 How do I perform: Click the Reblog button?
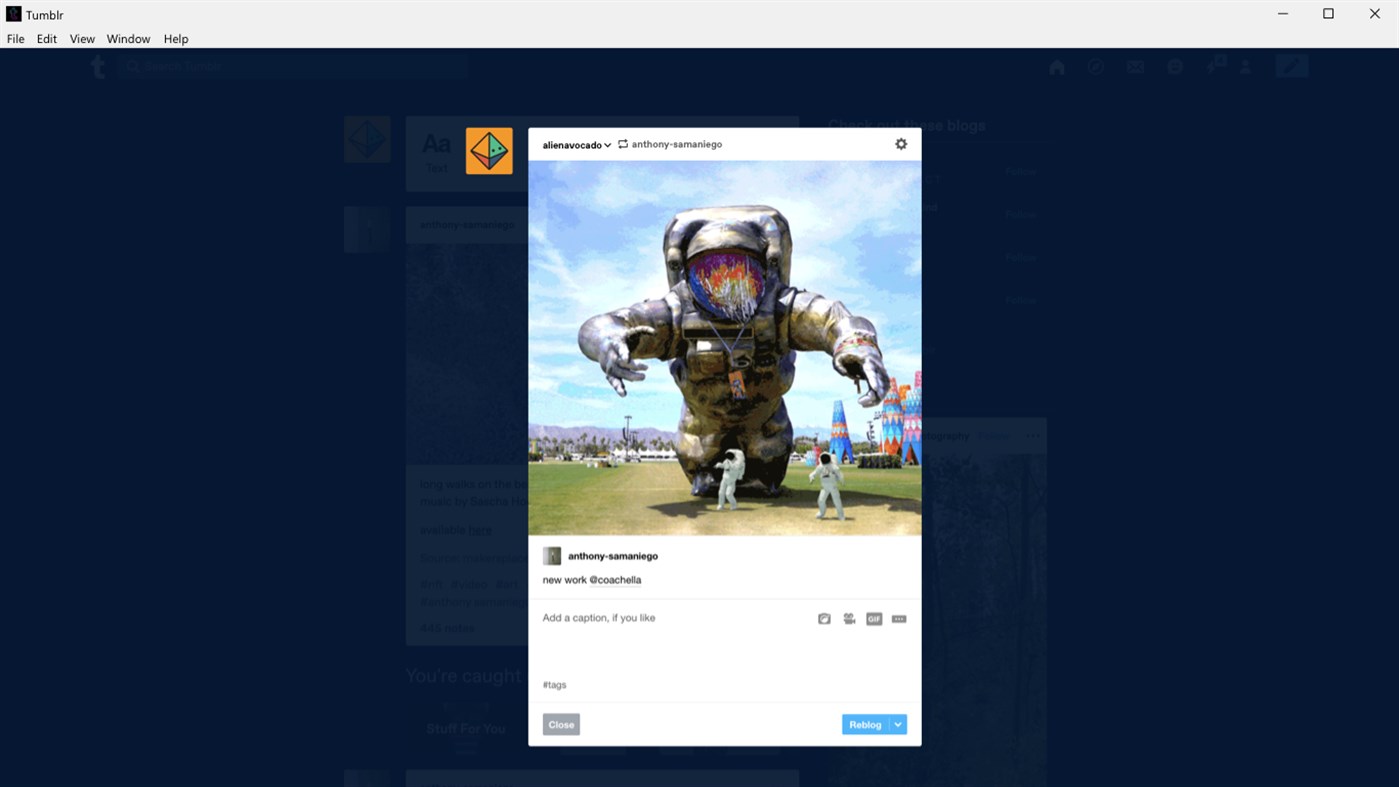[862, 724]
